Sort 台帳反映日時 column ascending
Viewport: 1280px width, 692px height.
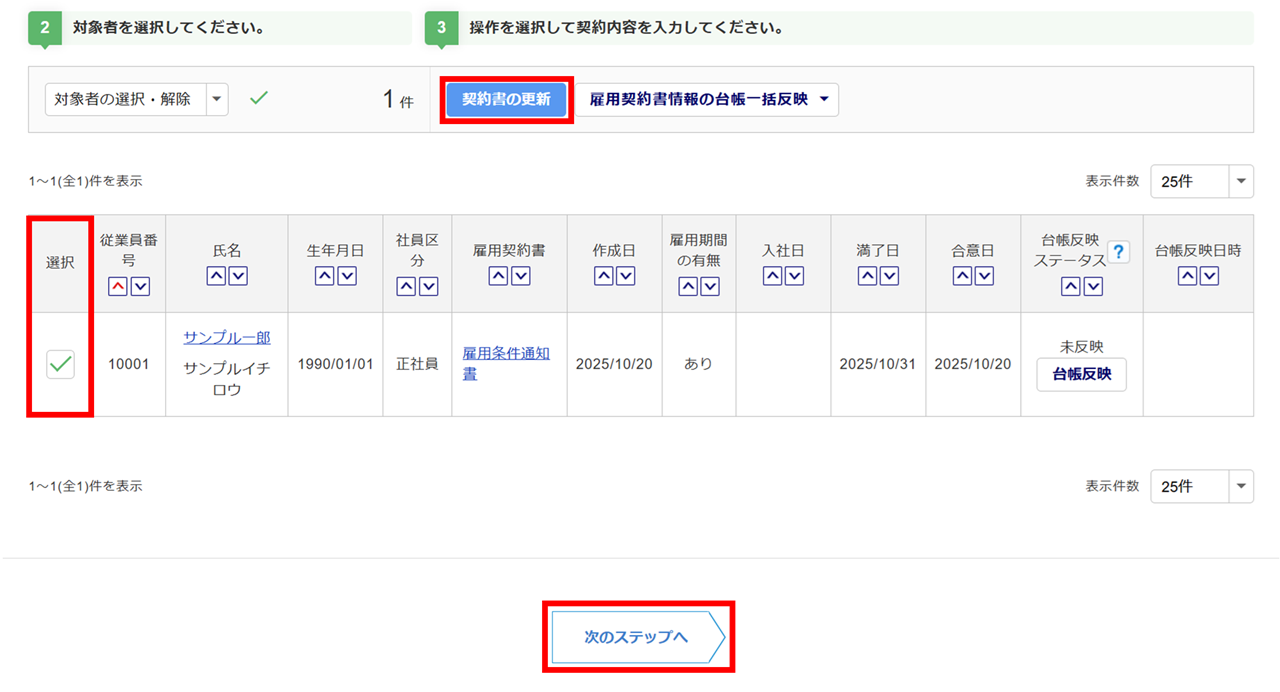click(1187, 277)
